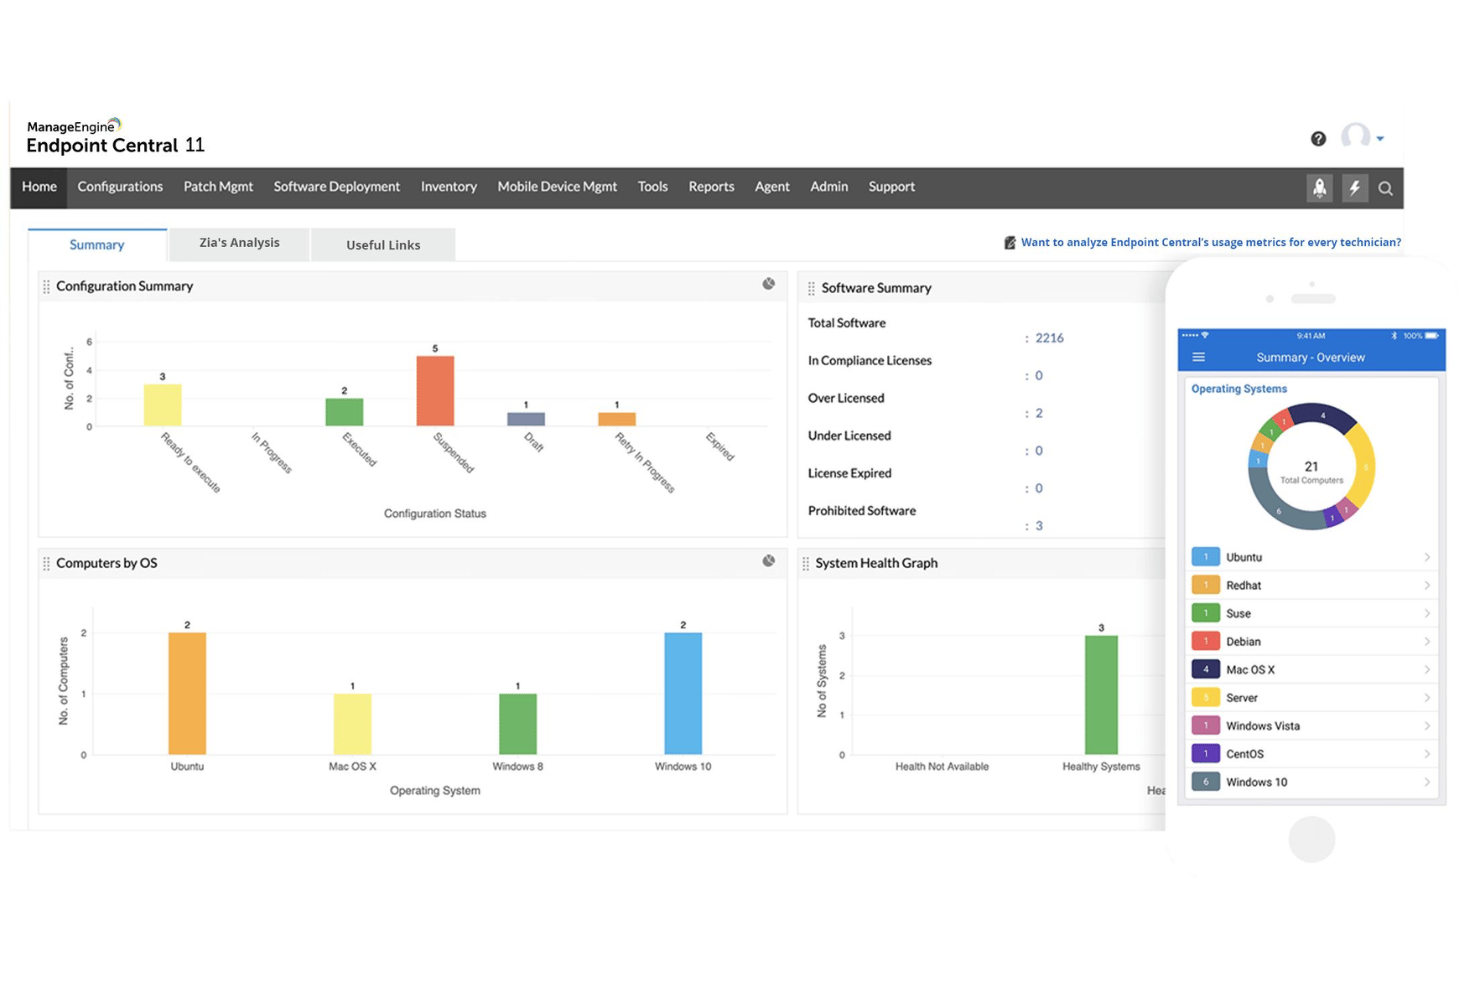Click the Total Software value 2216
The image size is (1480, 987).
coord(1049,338)
